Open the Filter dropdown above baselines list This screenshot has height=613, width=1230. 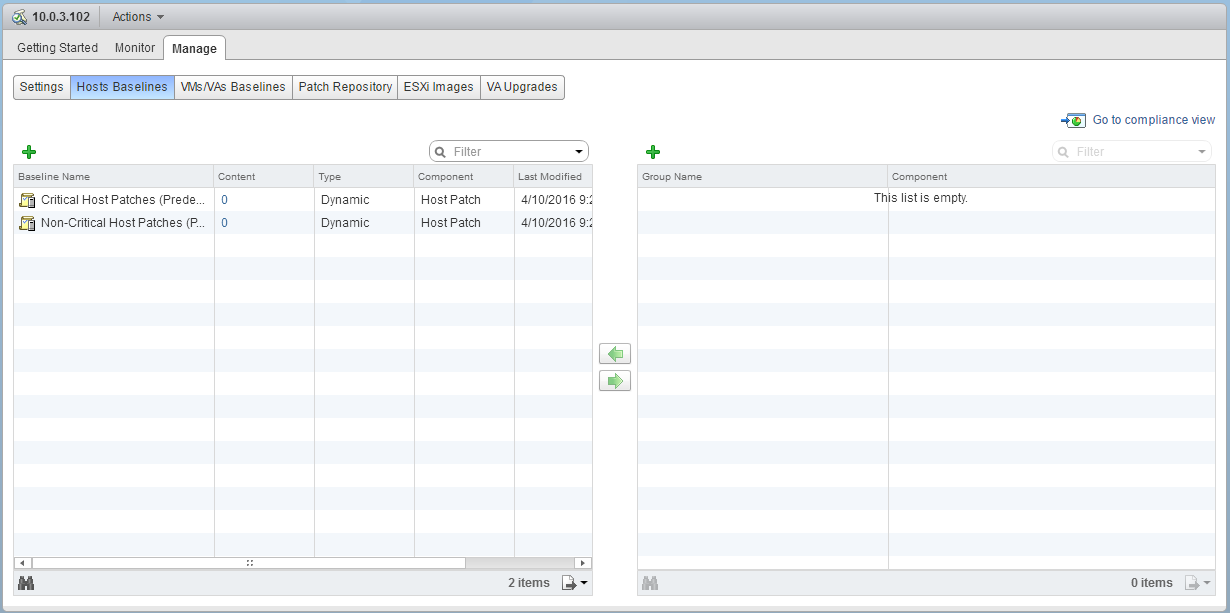578,151
